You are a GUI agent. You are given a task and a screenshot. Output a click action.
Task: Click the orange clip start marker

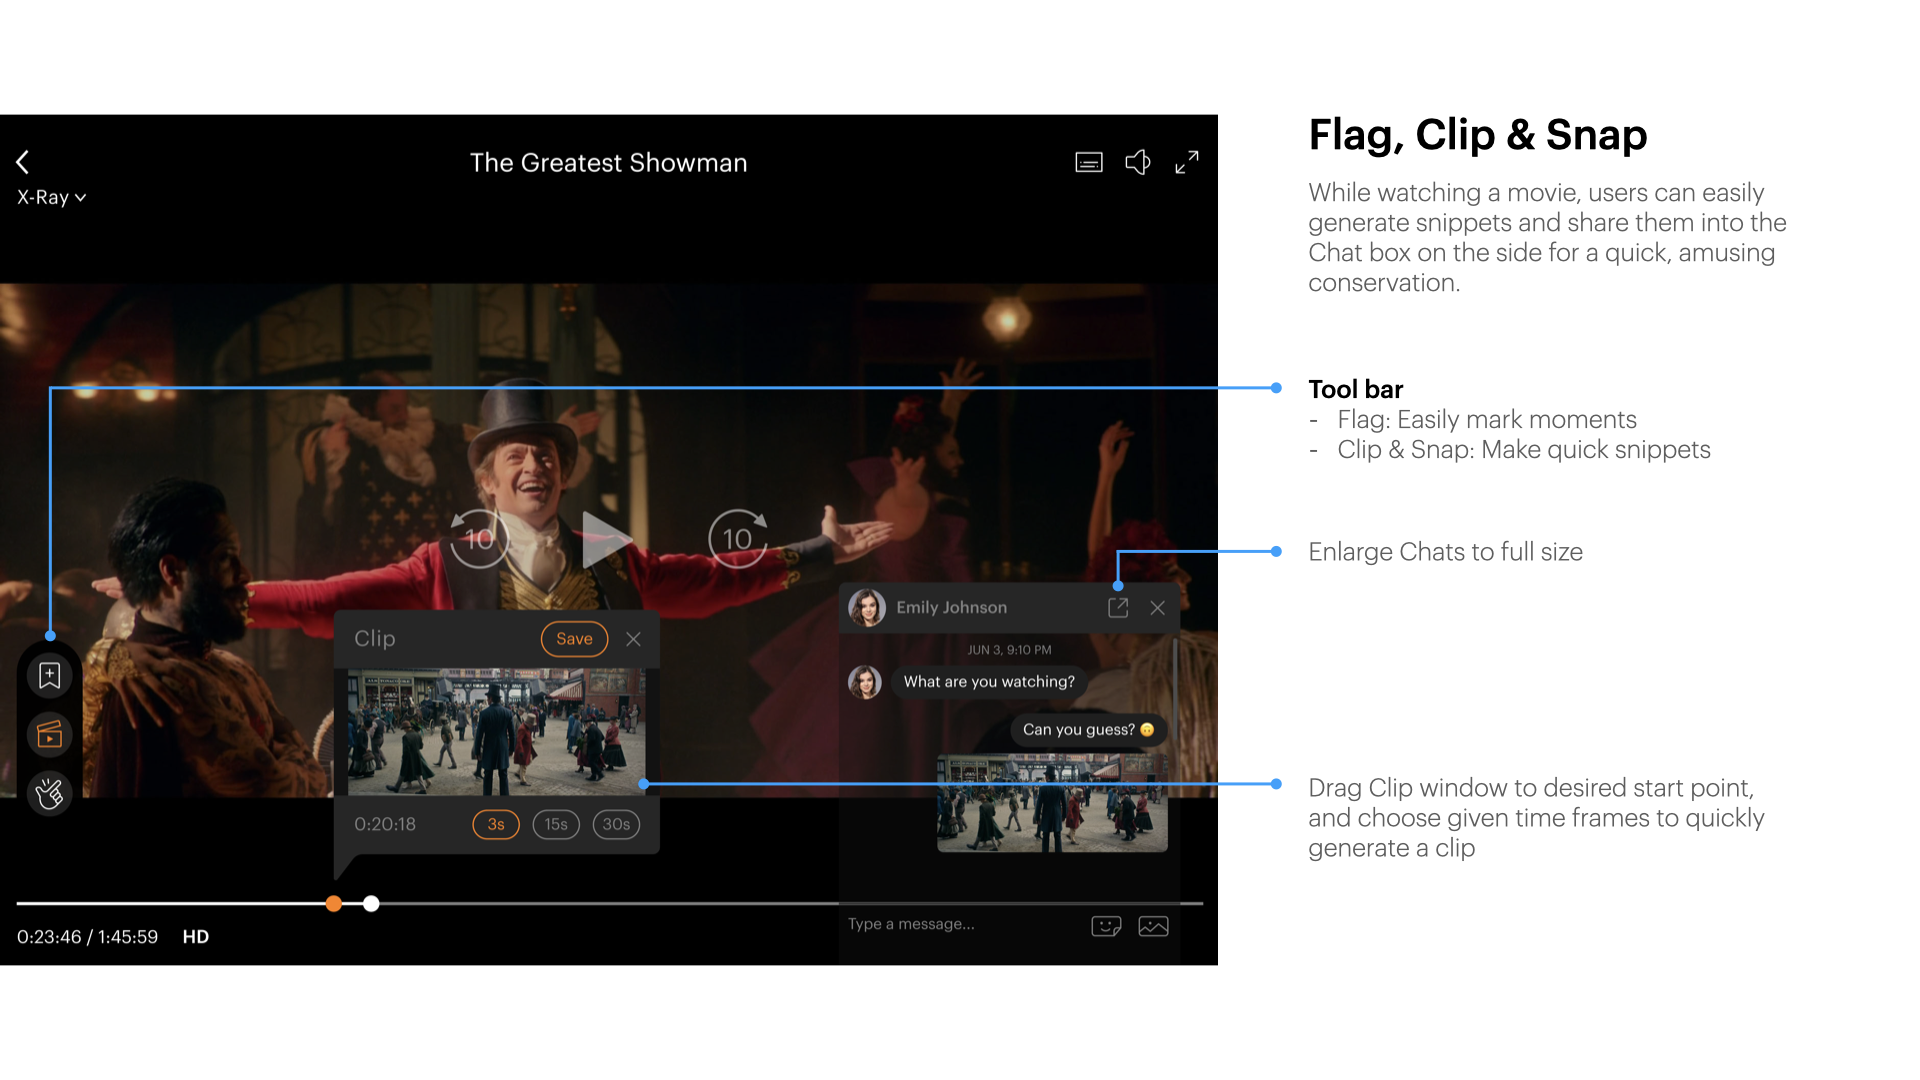tap(334, 904)
